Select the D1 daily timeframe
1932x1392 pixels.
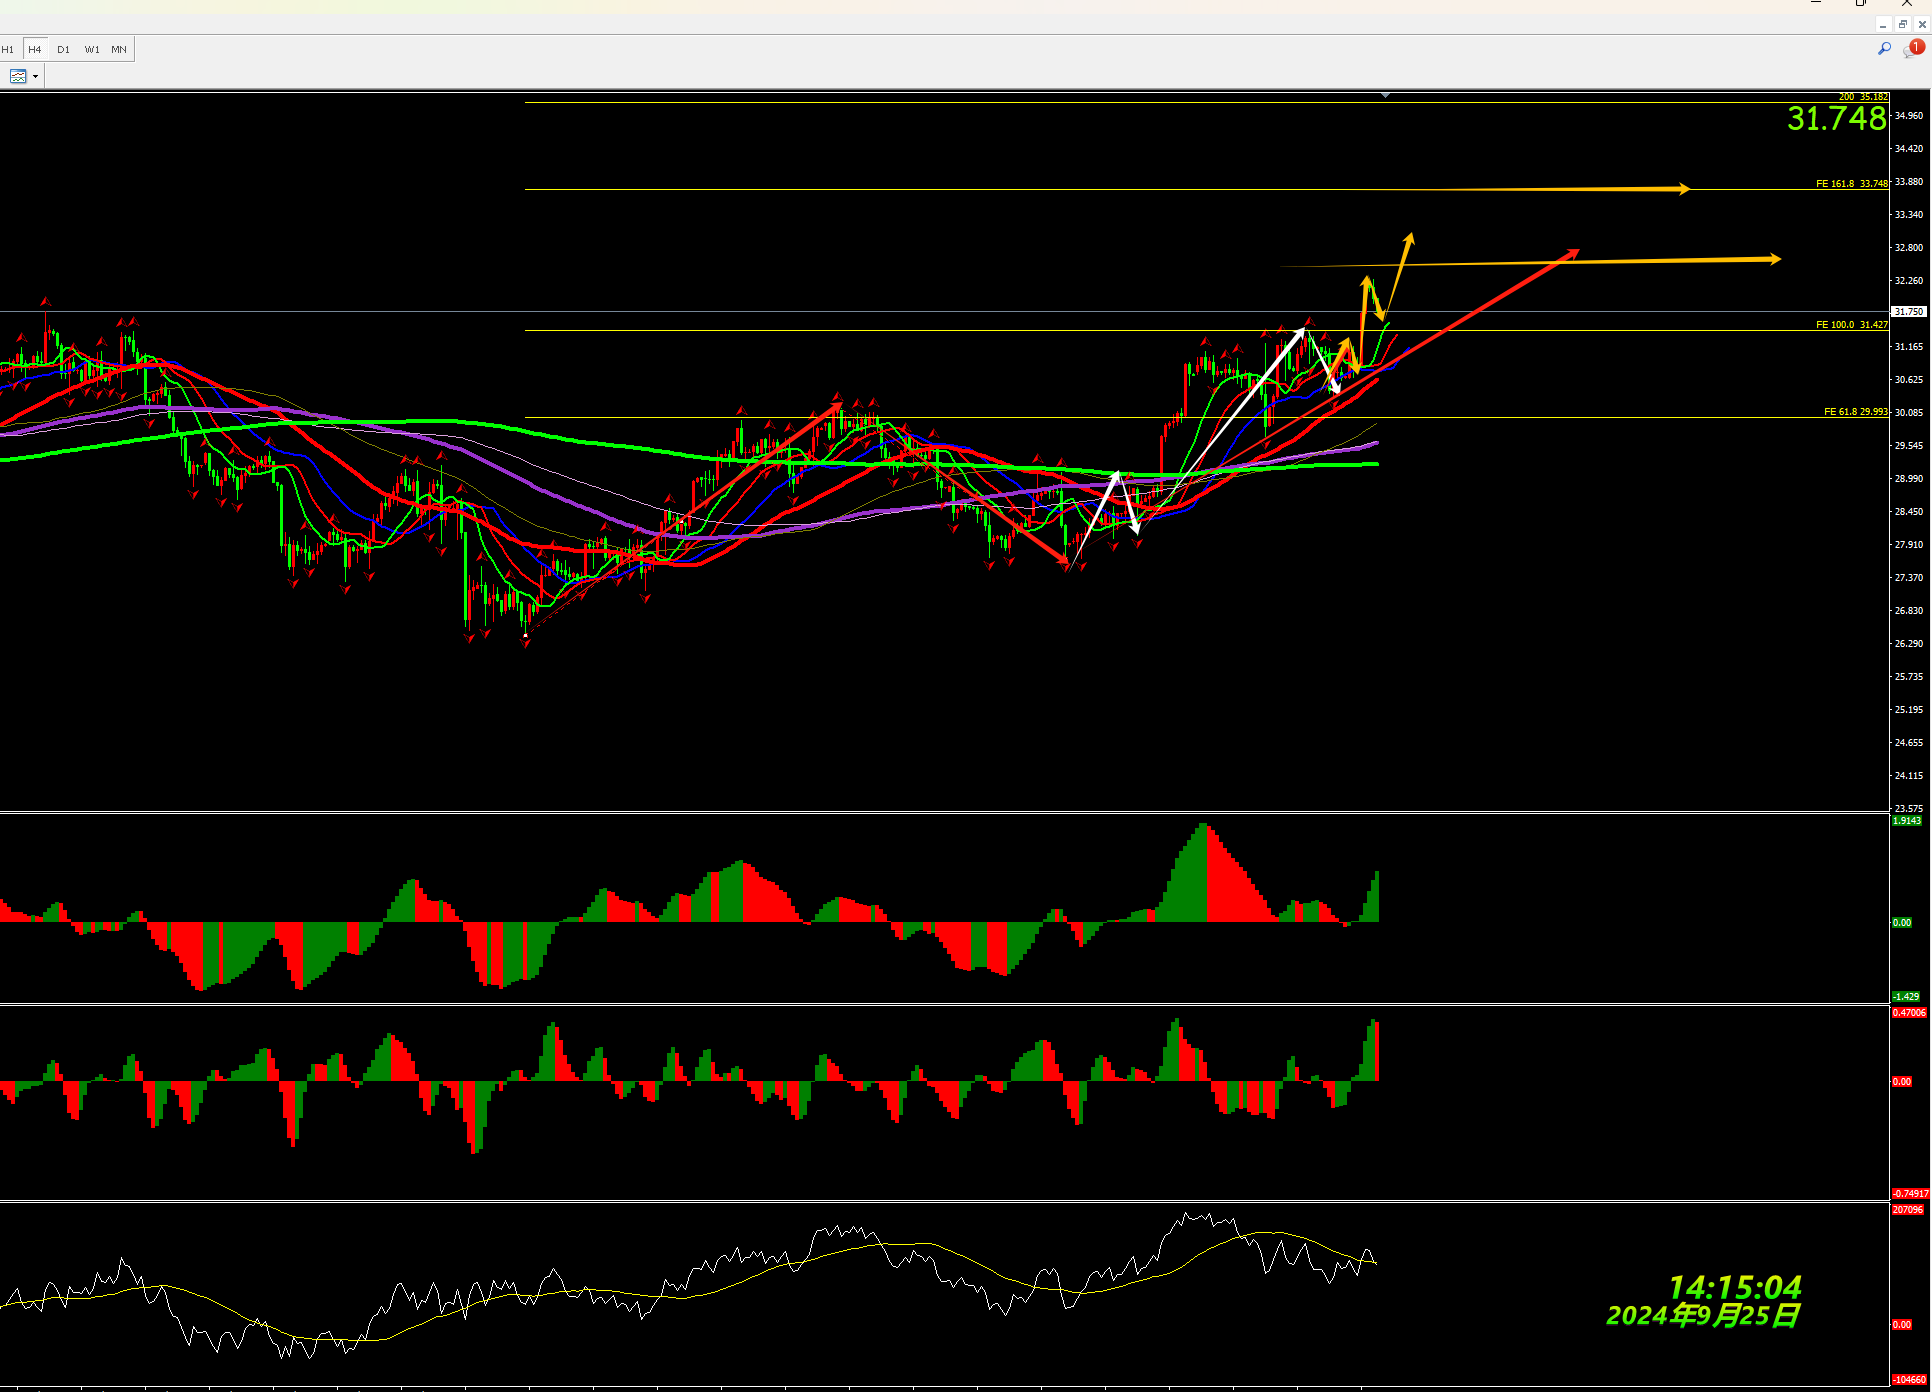click(x=63, y=49)
